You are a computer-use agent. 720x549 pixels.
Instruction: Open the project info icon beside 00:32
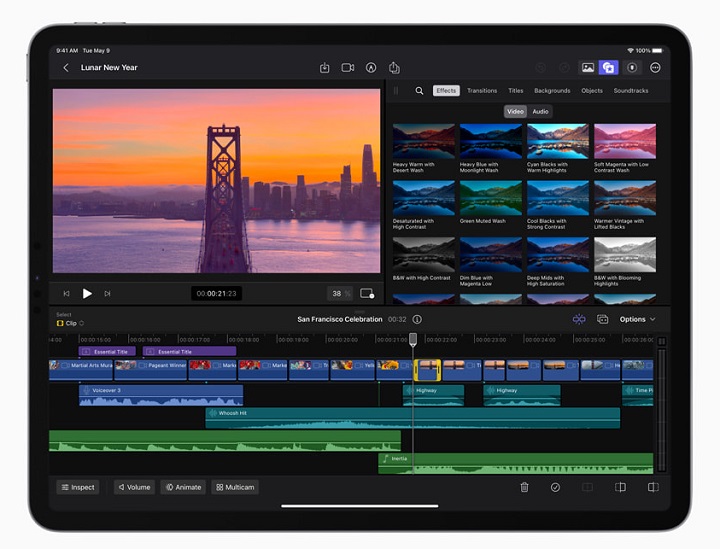point(417,319)
